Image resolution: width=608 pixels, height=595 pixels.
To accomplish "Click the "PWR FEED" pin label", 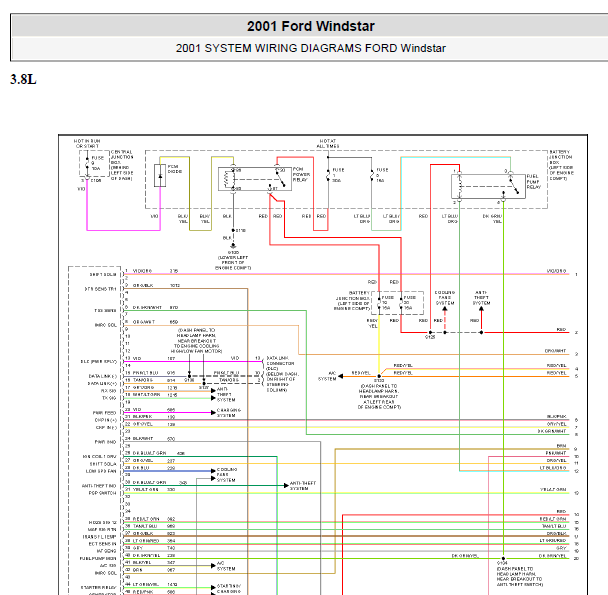I will pos(104,413).
